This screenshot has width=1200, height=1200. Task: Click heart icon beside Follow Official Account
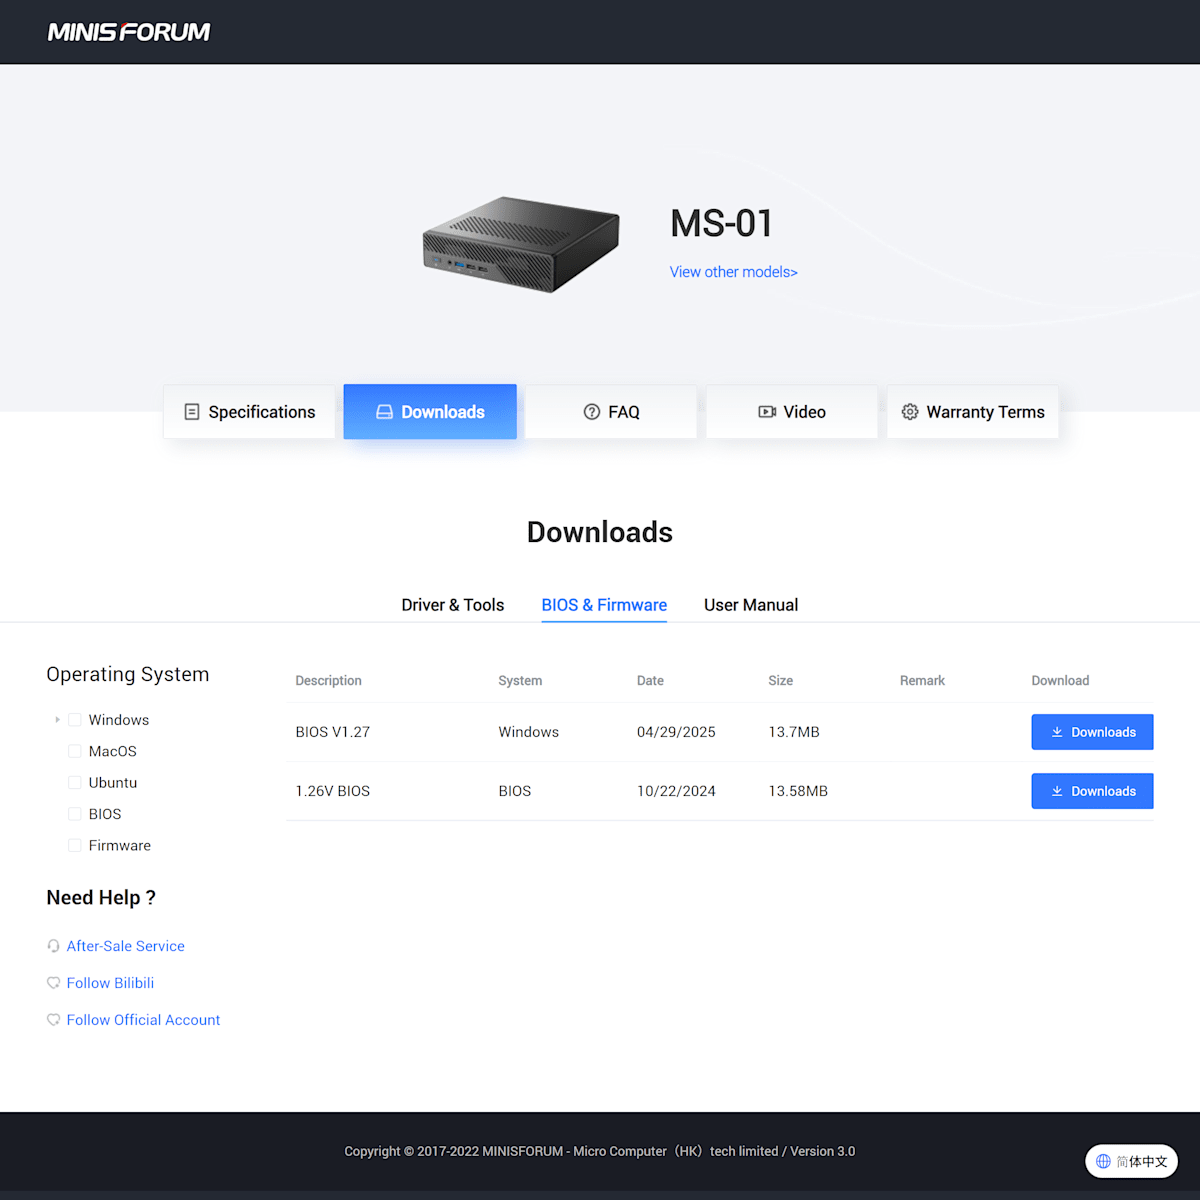coord(54,1020)
